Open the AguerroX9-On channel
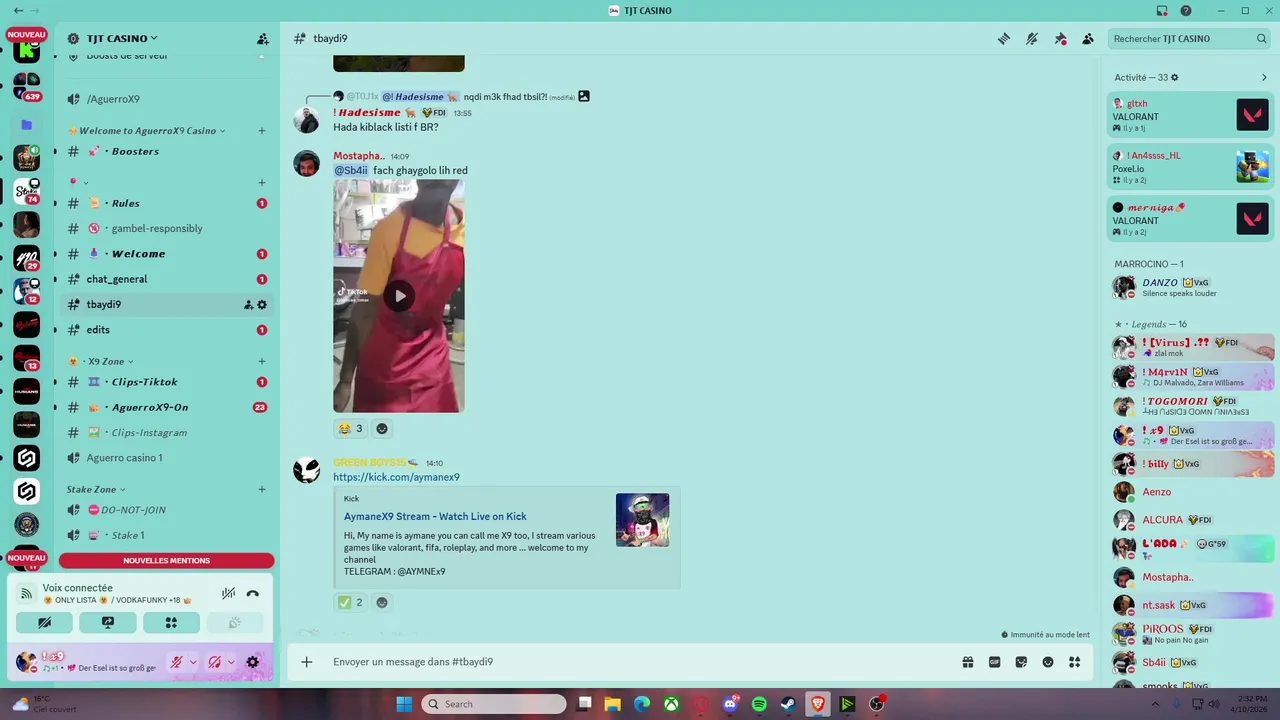Viewport: 1280px width, 720px height. (166, 407)
